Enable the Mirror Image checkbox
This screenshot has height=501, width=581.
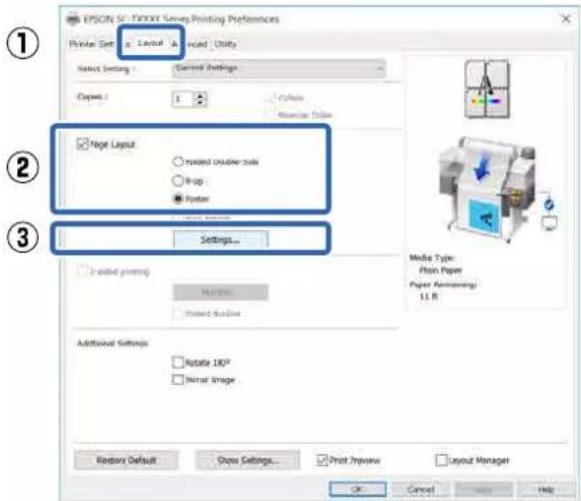tap(178, 379)
